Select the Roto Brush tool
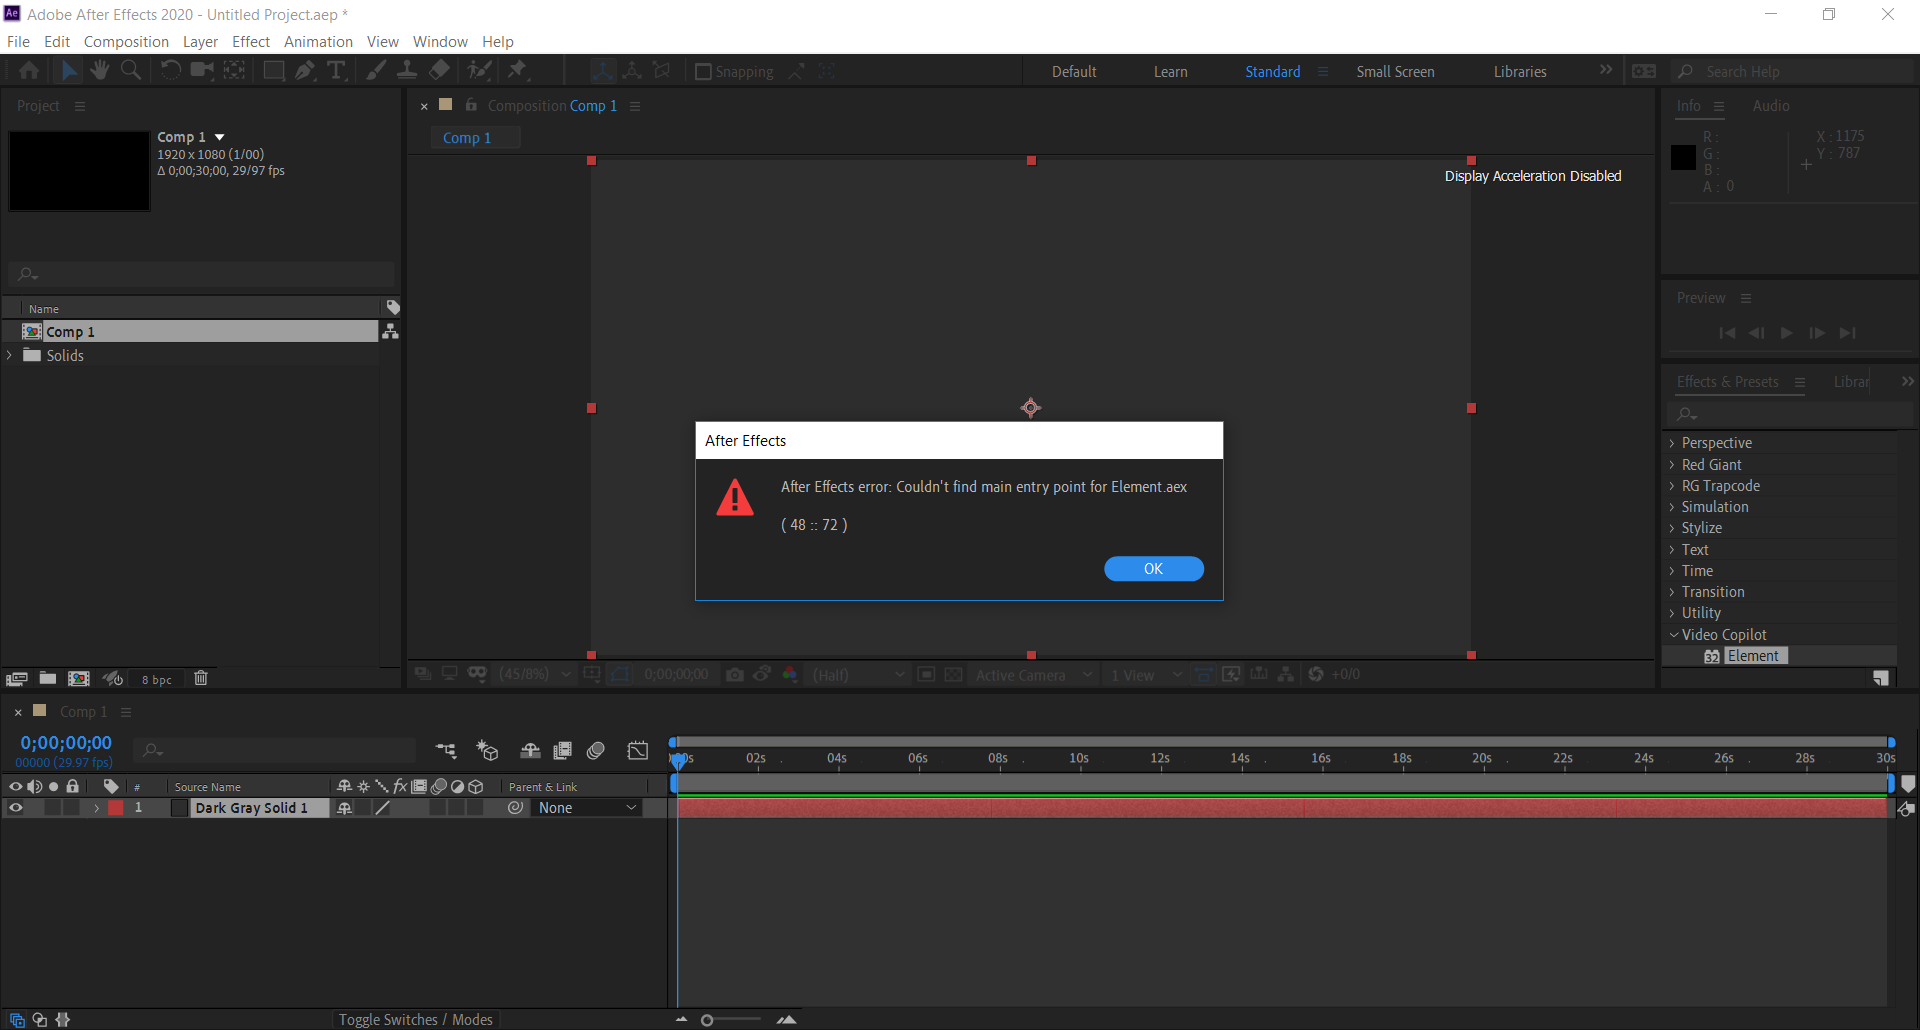Screen dimensions: 1920x1030 (x=480, y=70)
